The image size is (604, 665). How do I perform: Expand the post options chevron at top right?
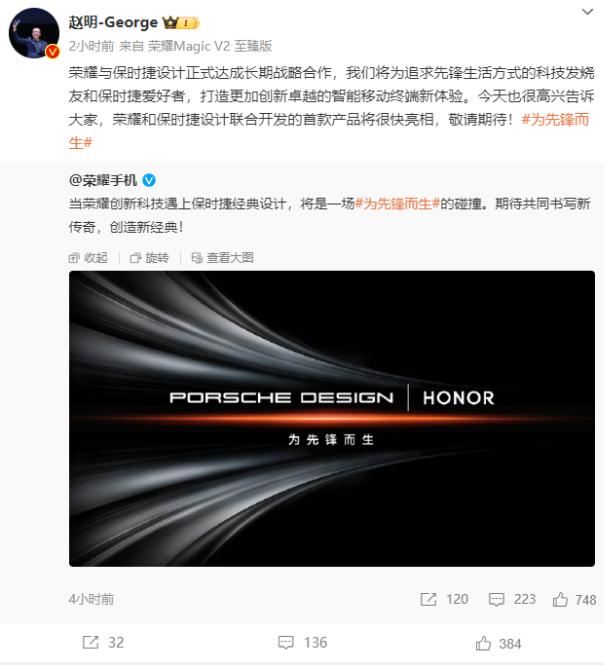tap(587, 12)
